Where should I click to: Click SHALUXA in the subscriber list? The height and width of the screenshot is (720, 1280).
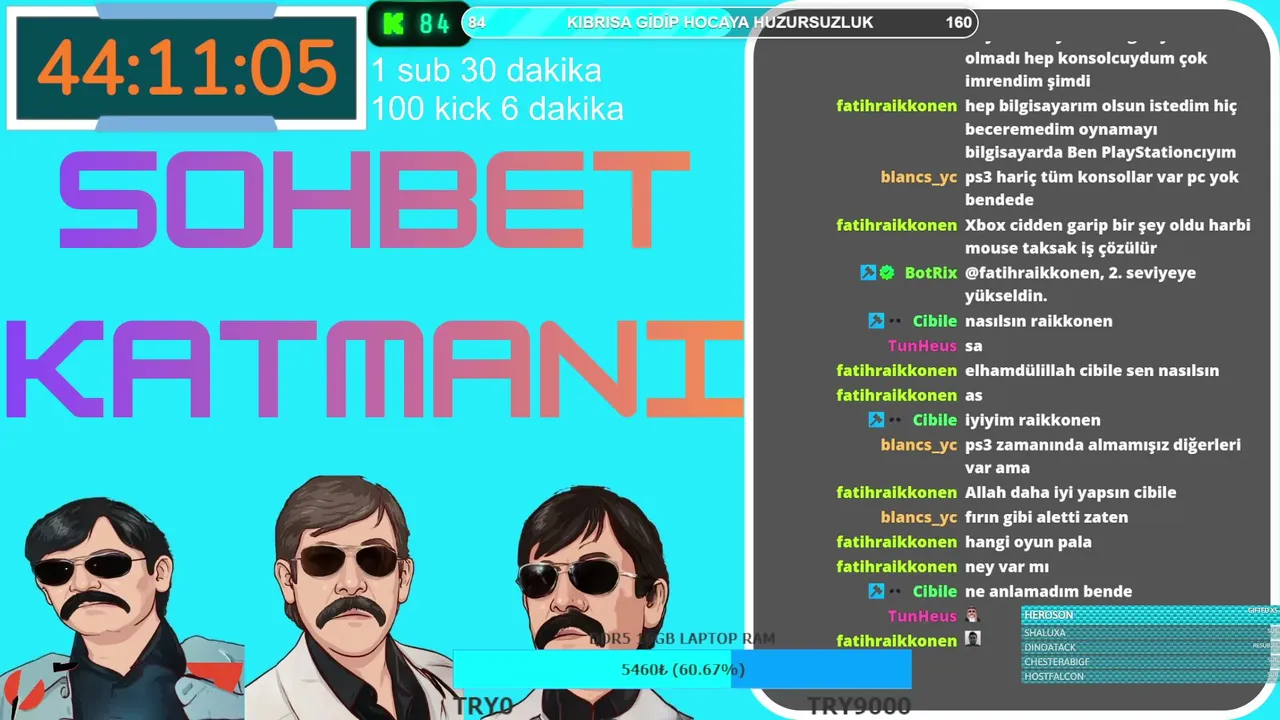pyautogui.click(x=1045, y=632)
